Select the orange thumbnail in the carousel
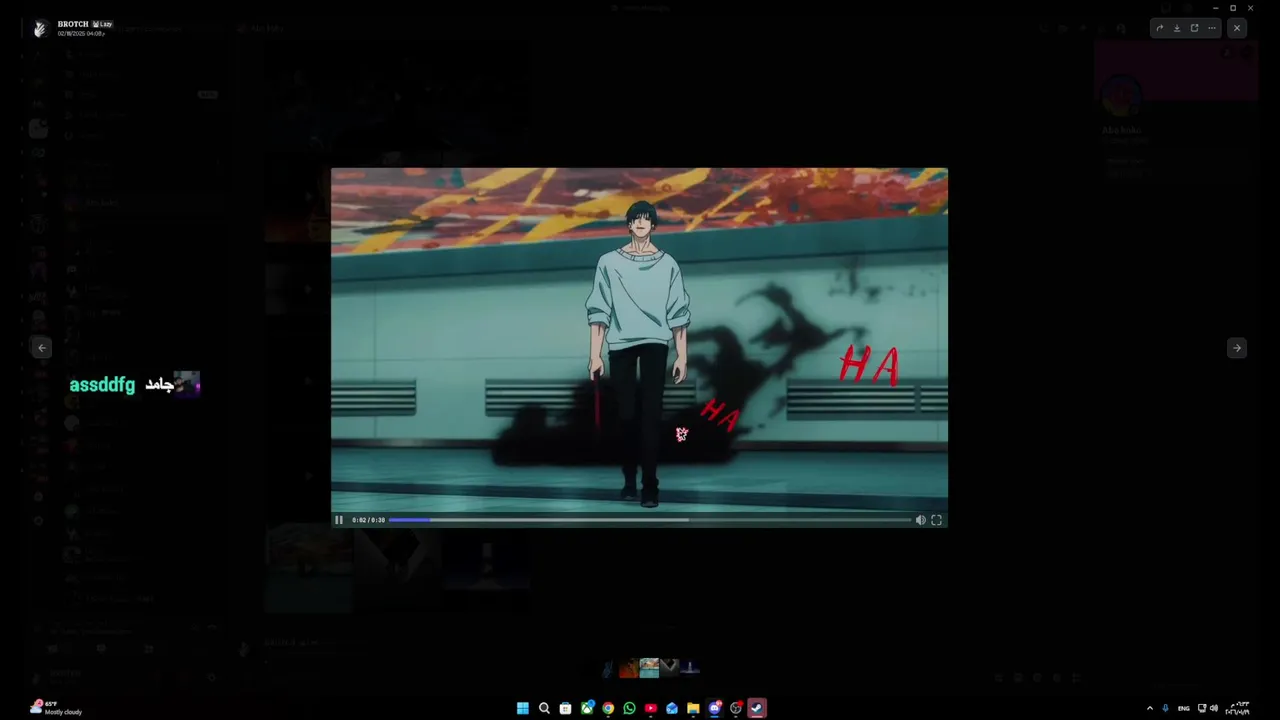This screenshot has height=720, width=1280. 628,667
